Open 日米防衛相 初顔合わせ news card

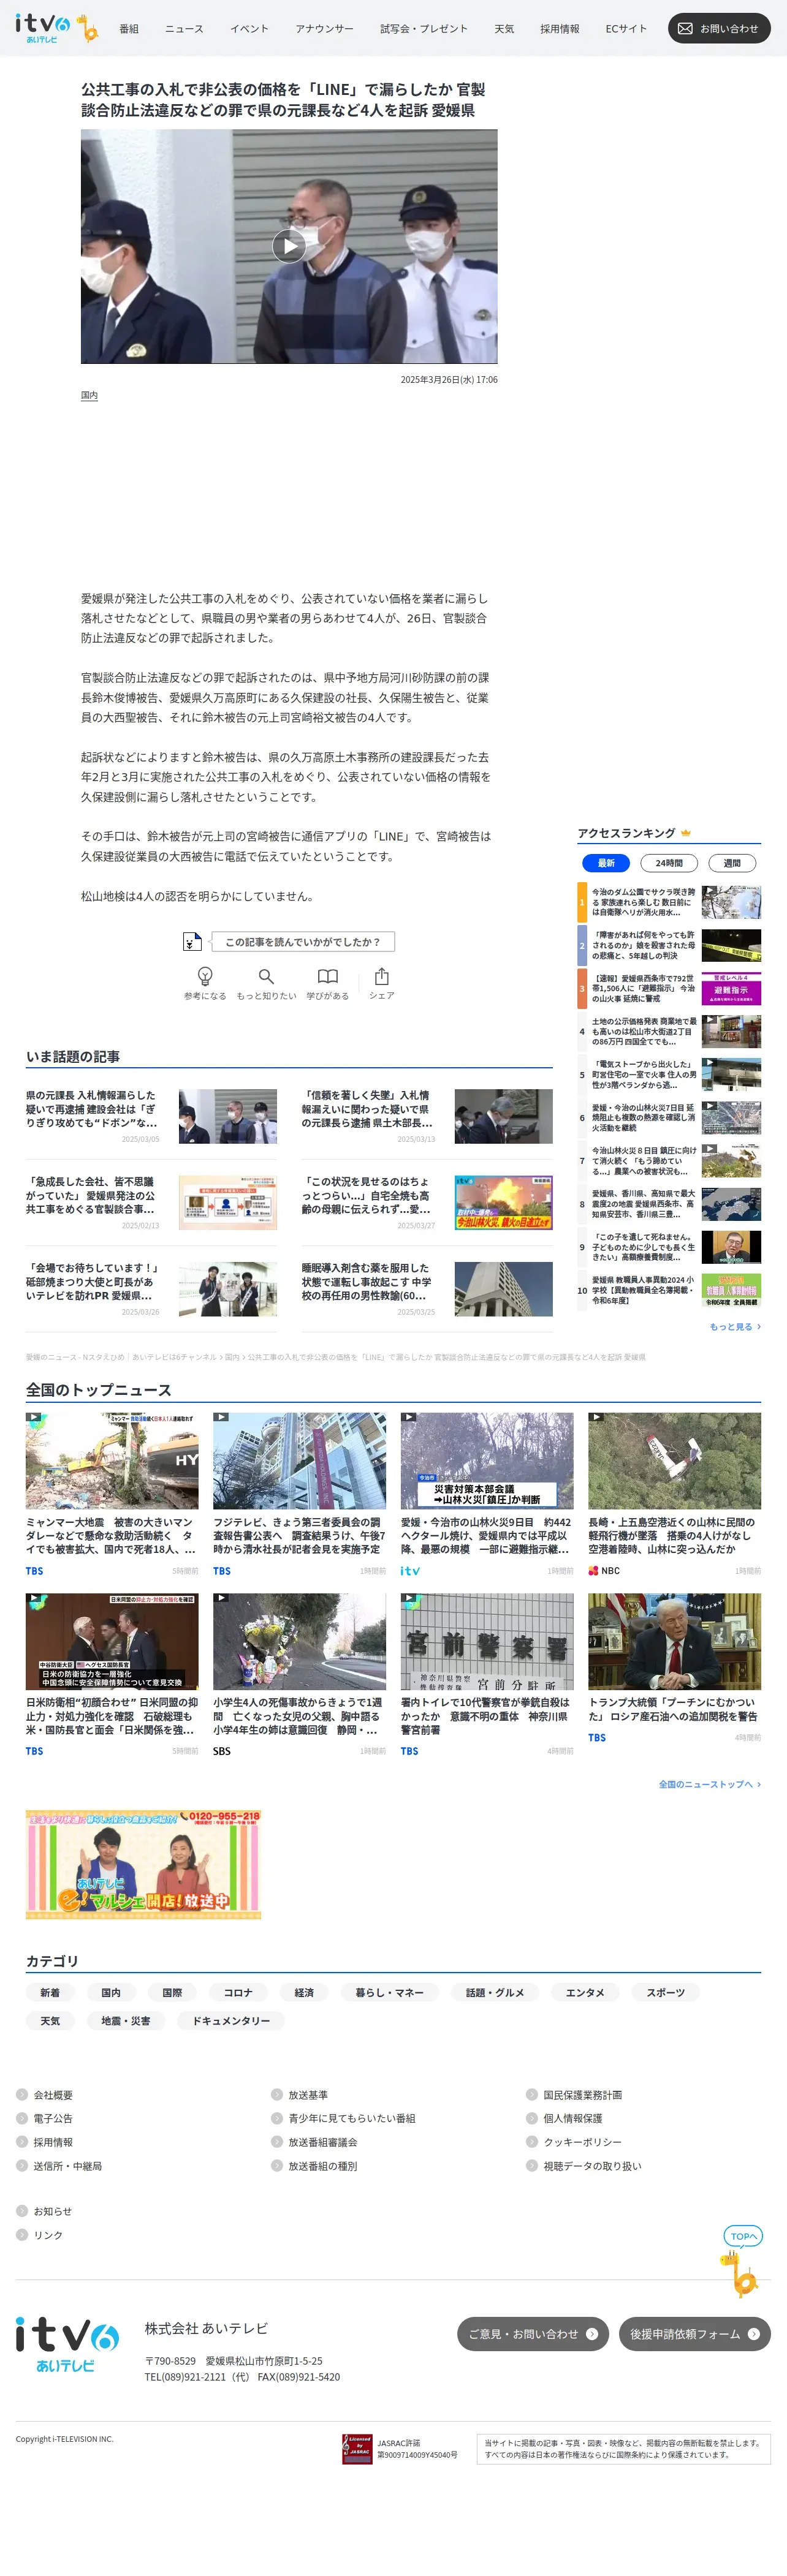pyautogui.click(x=112, y=1675)
